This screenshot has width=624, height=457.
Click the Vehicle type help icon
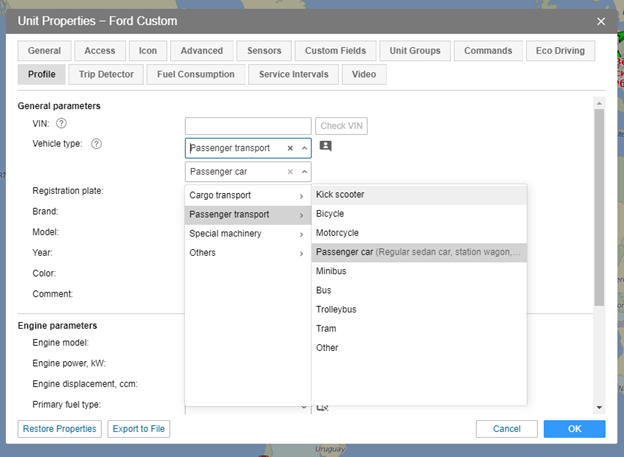coord(97,144)
